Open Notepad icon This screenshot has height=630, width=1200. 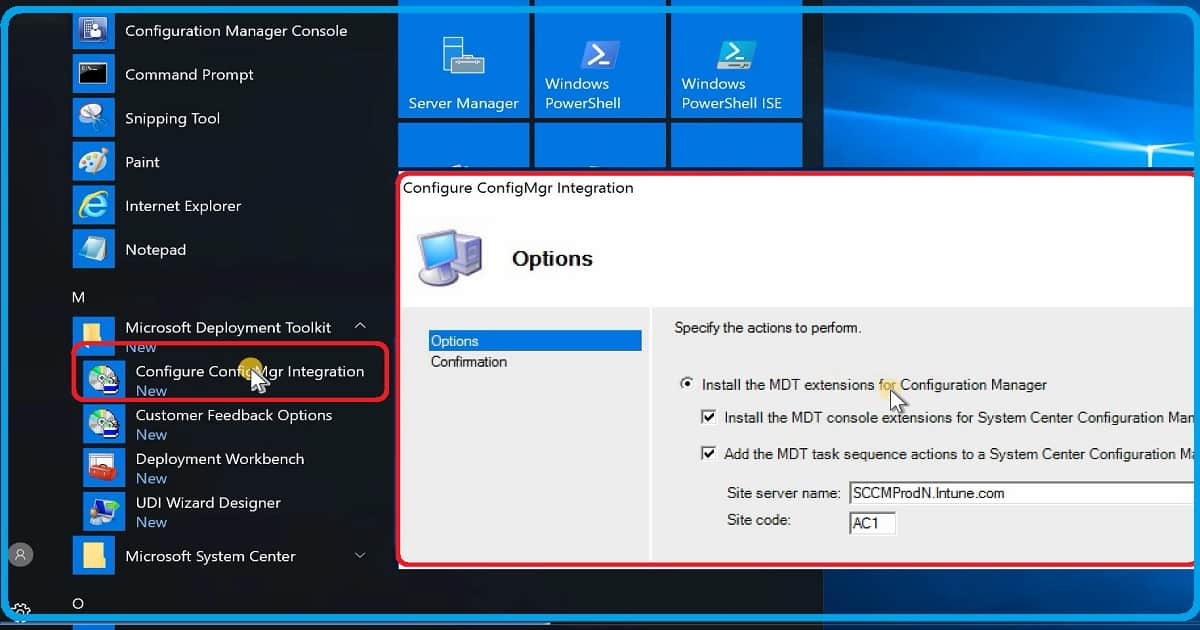point(94,250)
